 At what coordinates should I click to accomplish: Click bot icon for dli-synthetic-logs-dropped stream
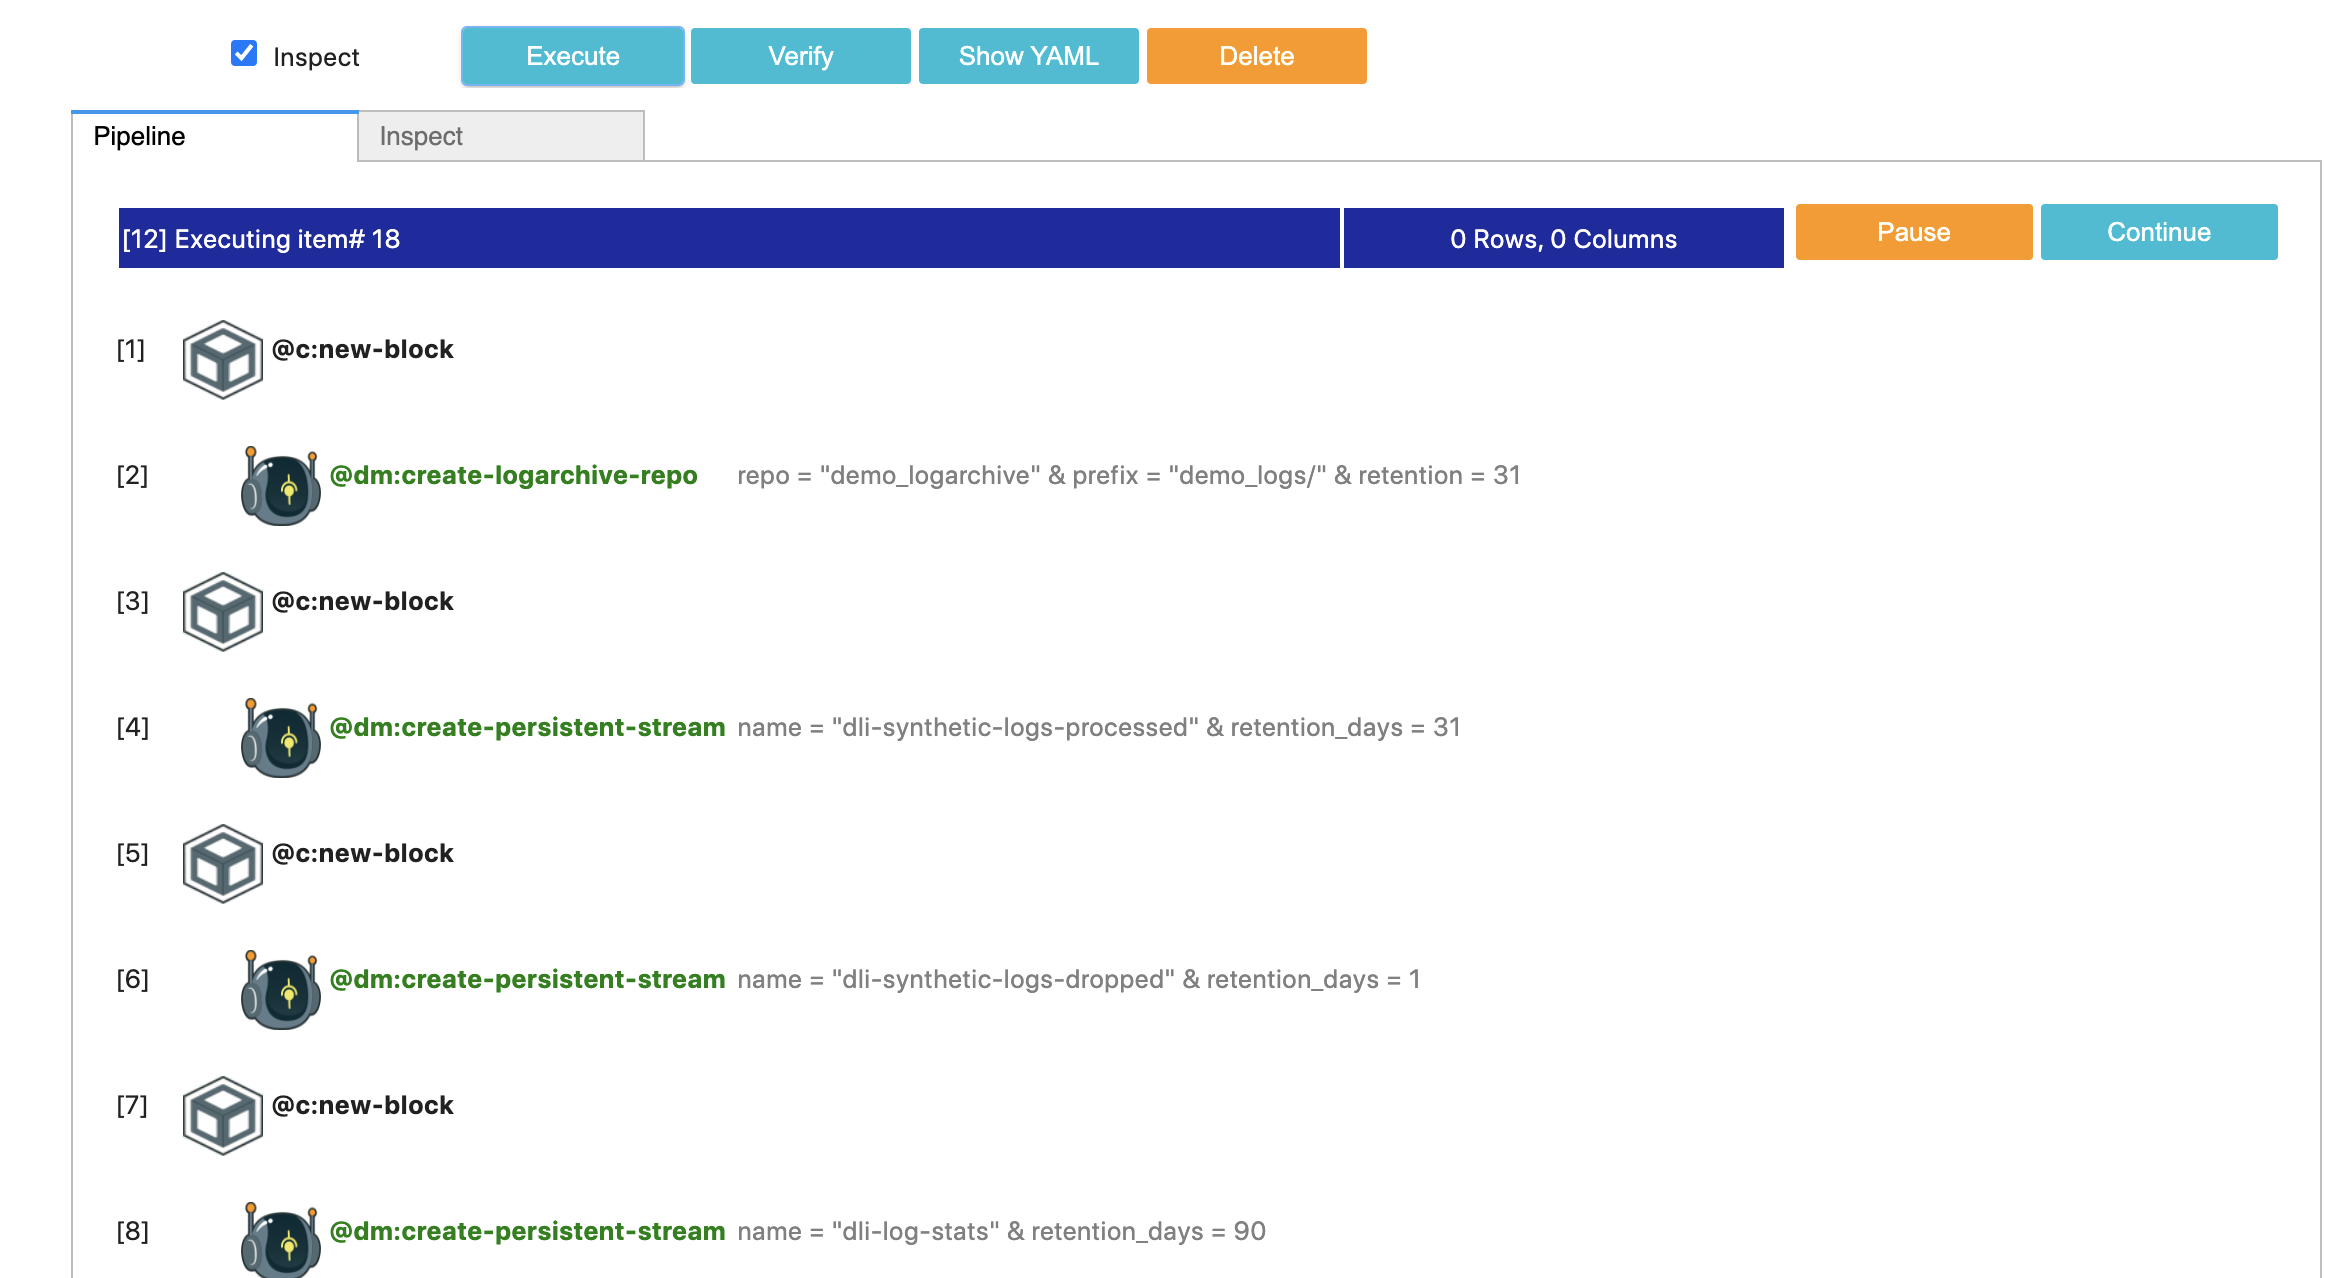point(280,990)
